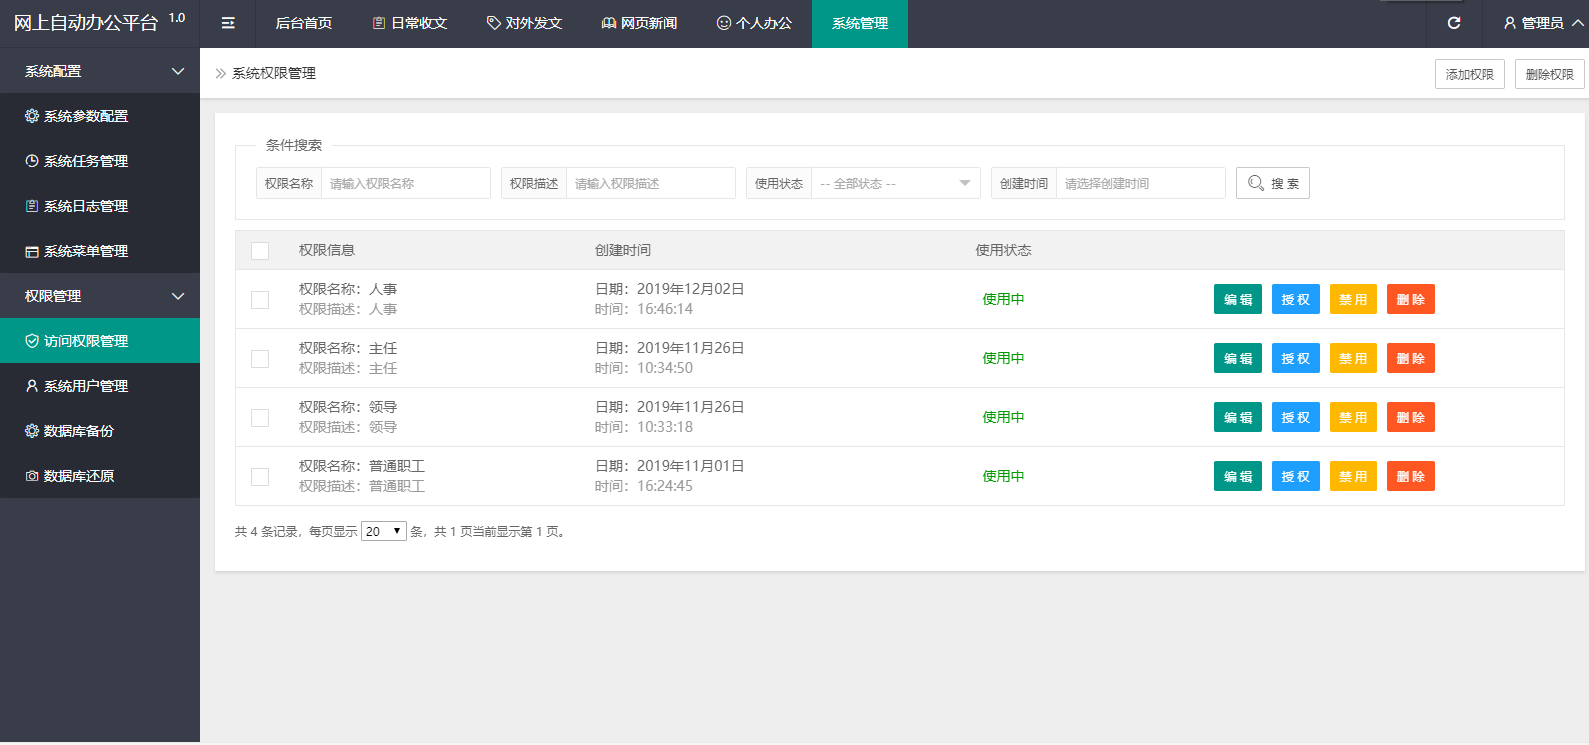Collapse the 系统配置 sidebar group
Screen dimensions: 1589x745
pos(100,71)
